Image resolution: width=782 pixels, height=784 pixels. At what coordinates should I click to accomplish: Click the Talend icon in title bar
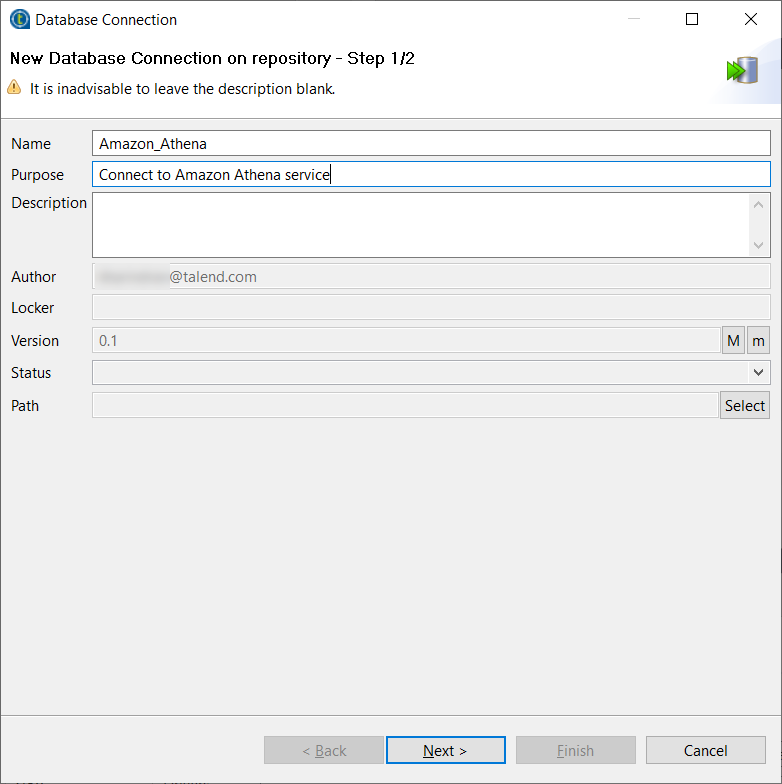[x=19, y=19]
